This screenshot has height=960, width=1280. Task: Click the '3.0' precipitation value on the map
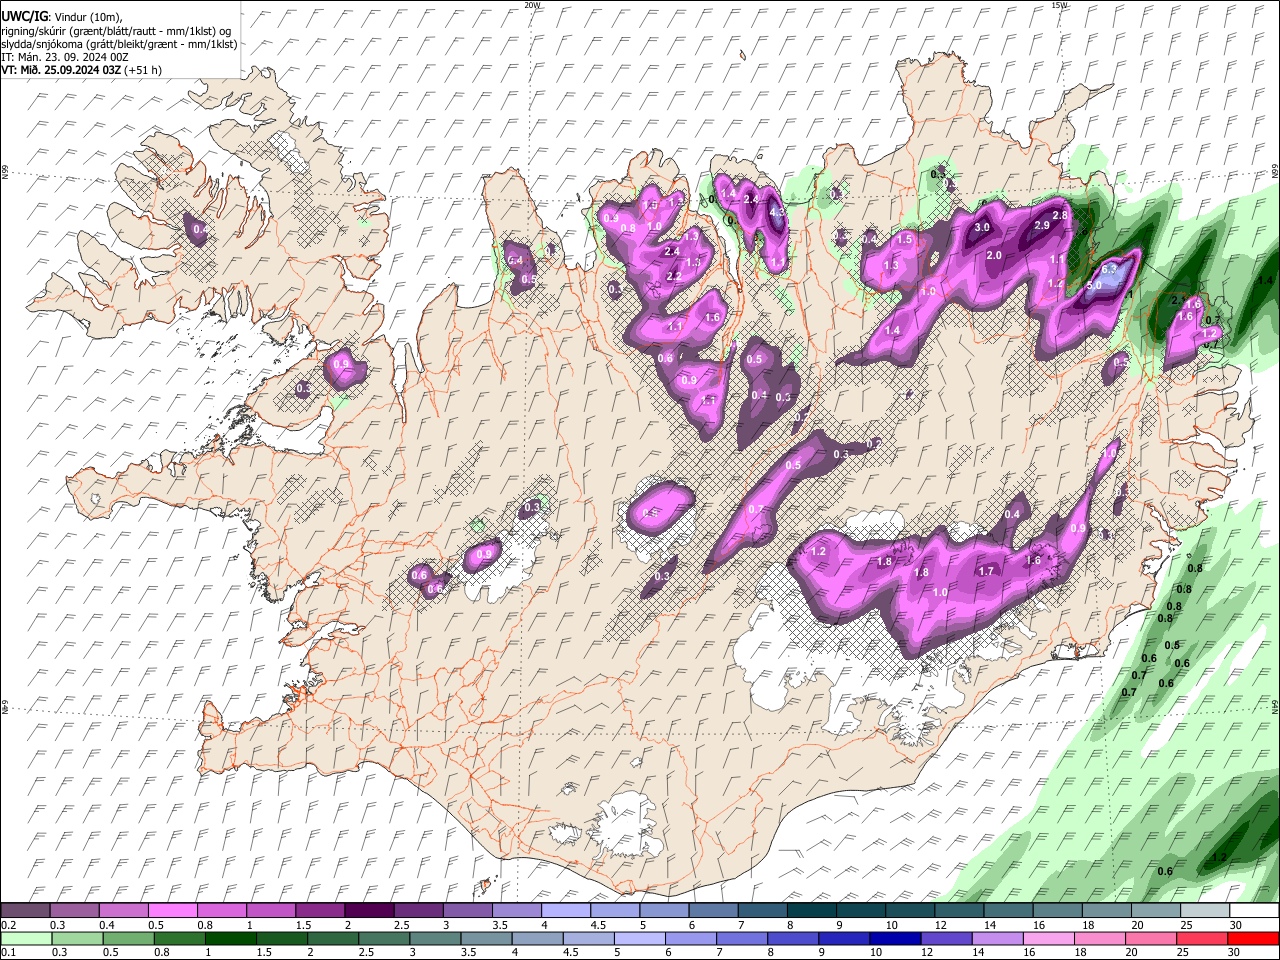point(982,227)
